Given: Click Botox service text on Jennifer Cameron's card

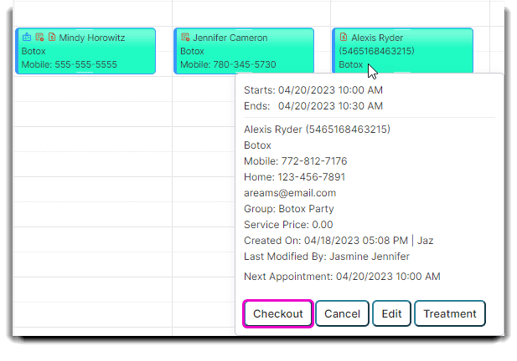Looking at the screenshot, I should pos(192,51).
